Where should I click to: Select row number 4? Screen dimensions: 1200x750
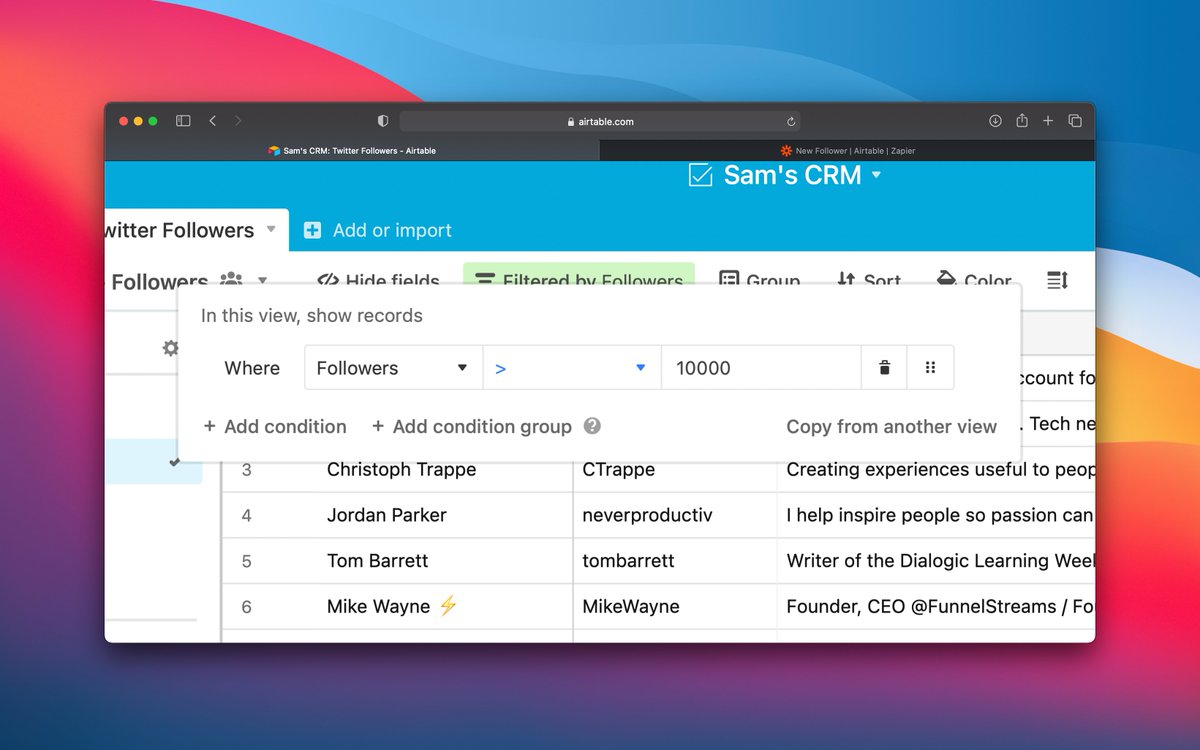coord(246,516)
